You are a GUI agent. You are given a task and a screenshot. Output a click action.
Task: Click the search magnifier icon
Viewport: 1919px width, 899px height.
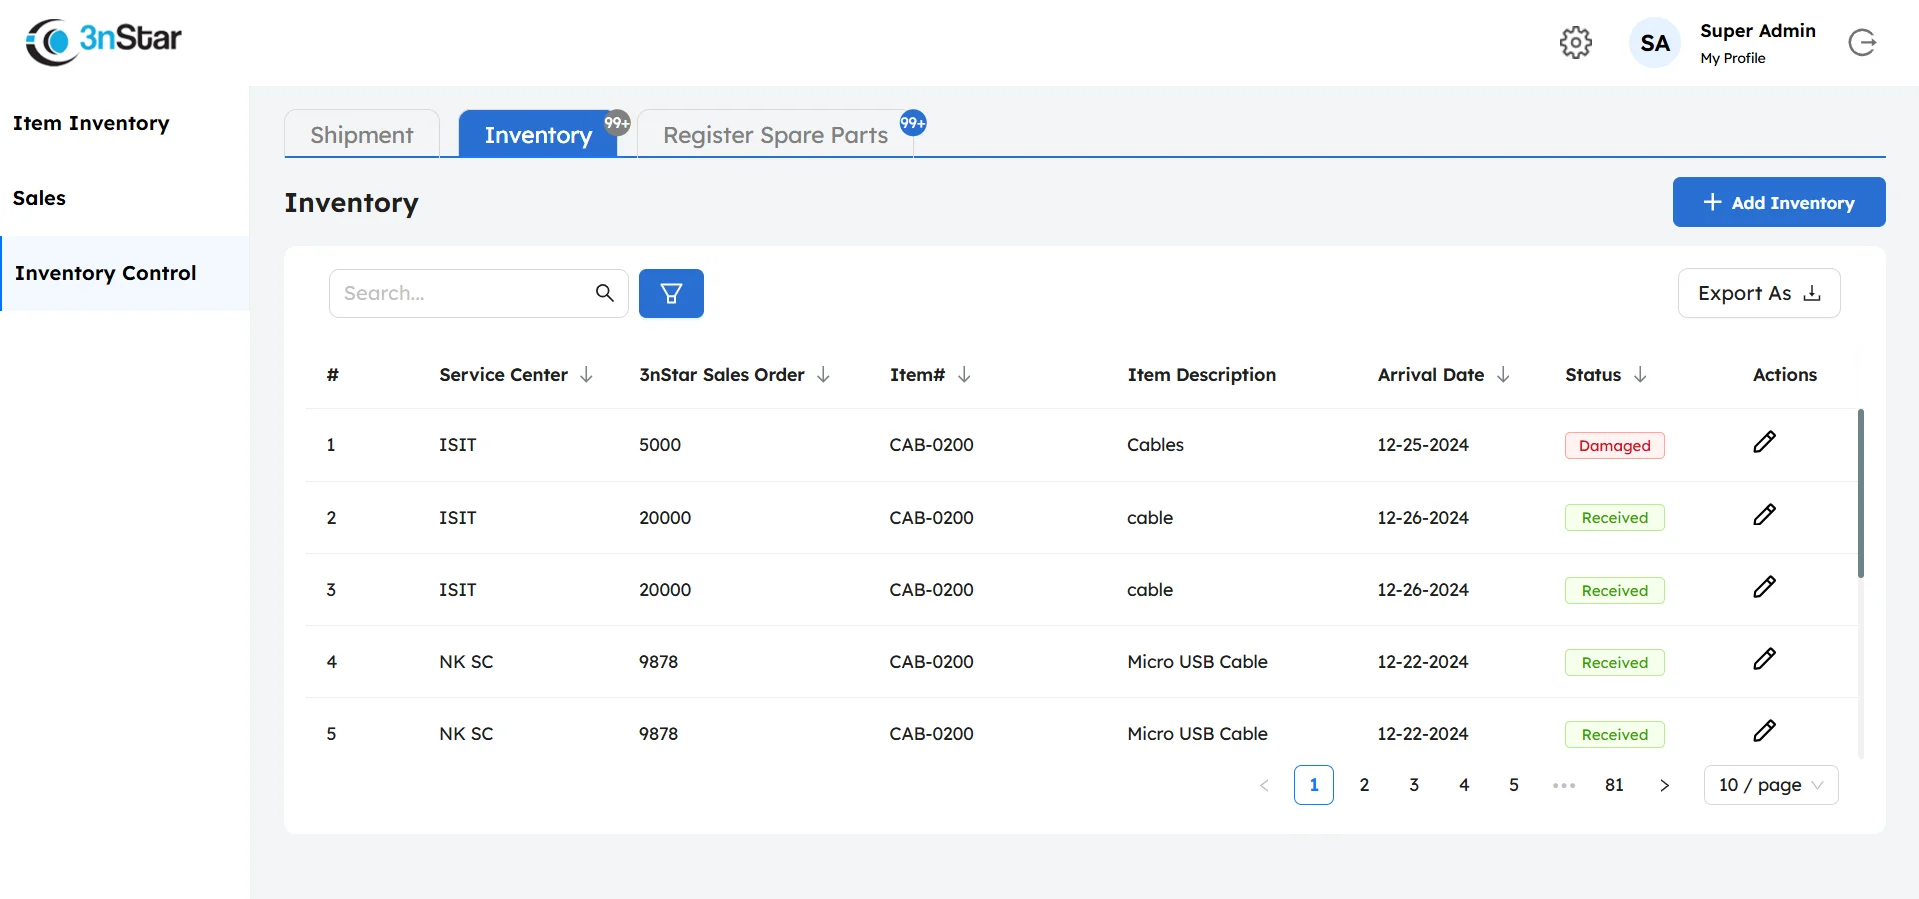604,293
